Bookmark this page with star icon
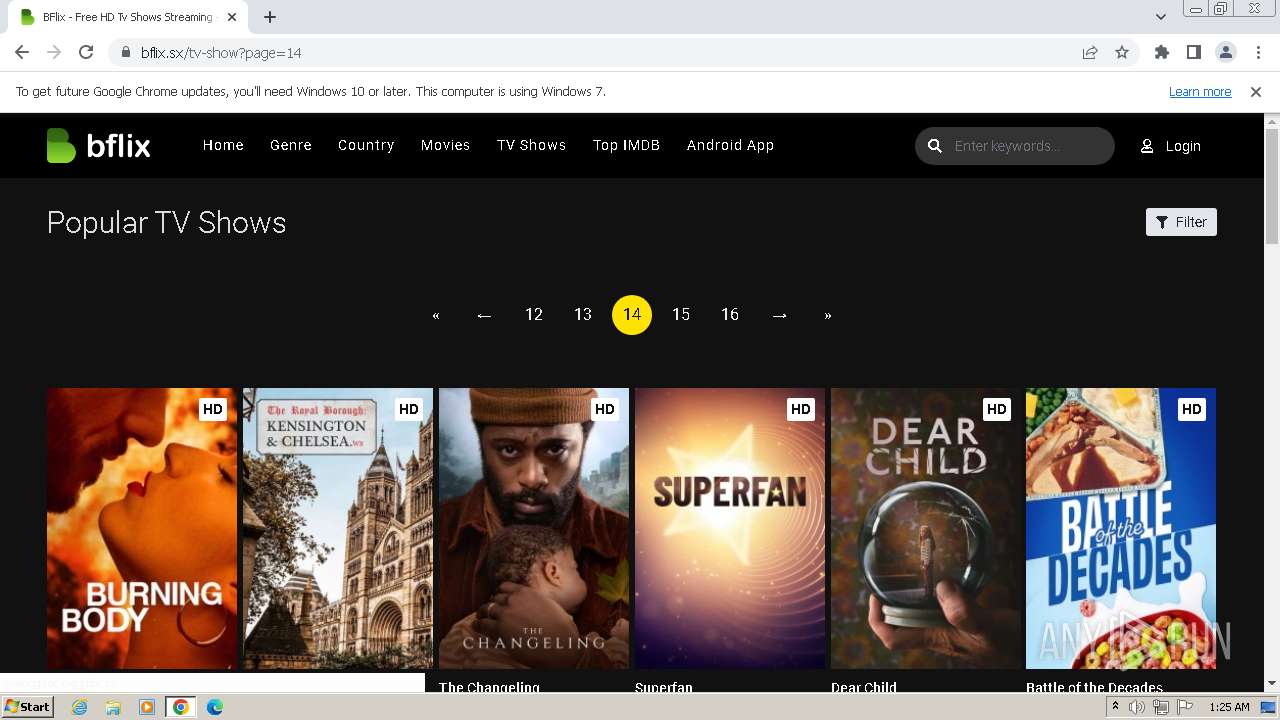The image size is (1280, 720). pos(1122,52)
